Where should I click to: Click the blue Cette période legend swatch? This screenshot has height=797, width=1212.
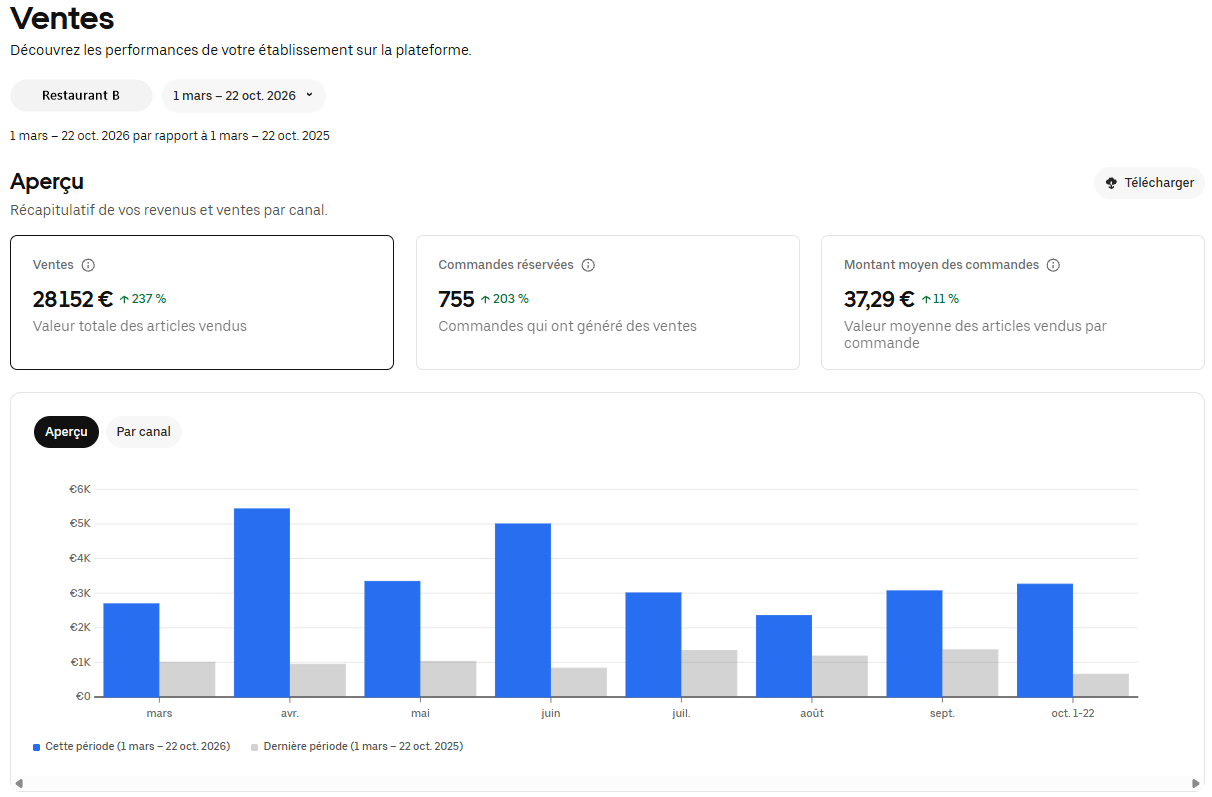click(37, 747)
